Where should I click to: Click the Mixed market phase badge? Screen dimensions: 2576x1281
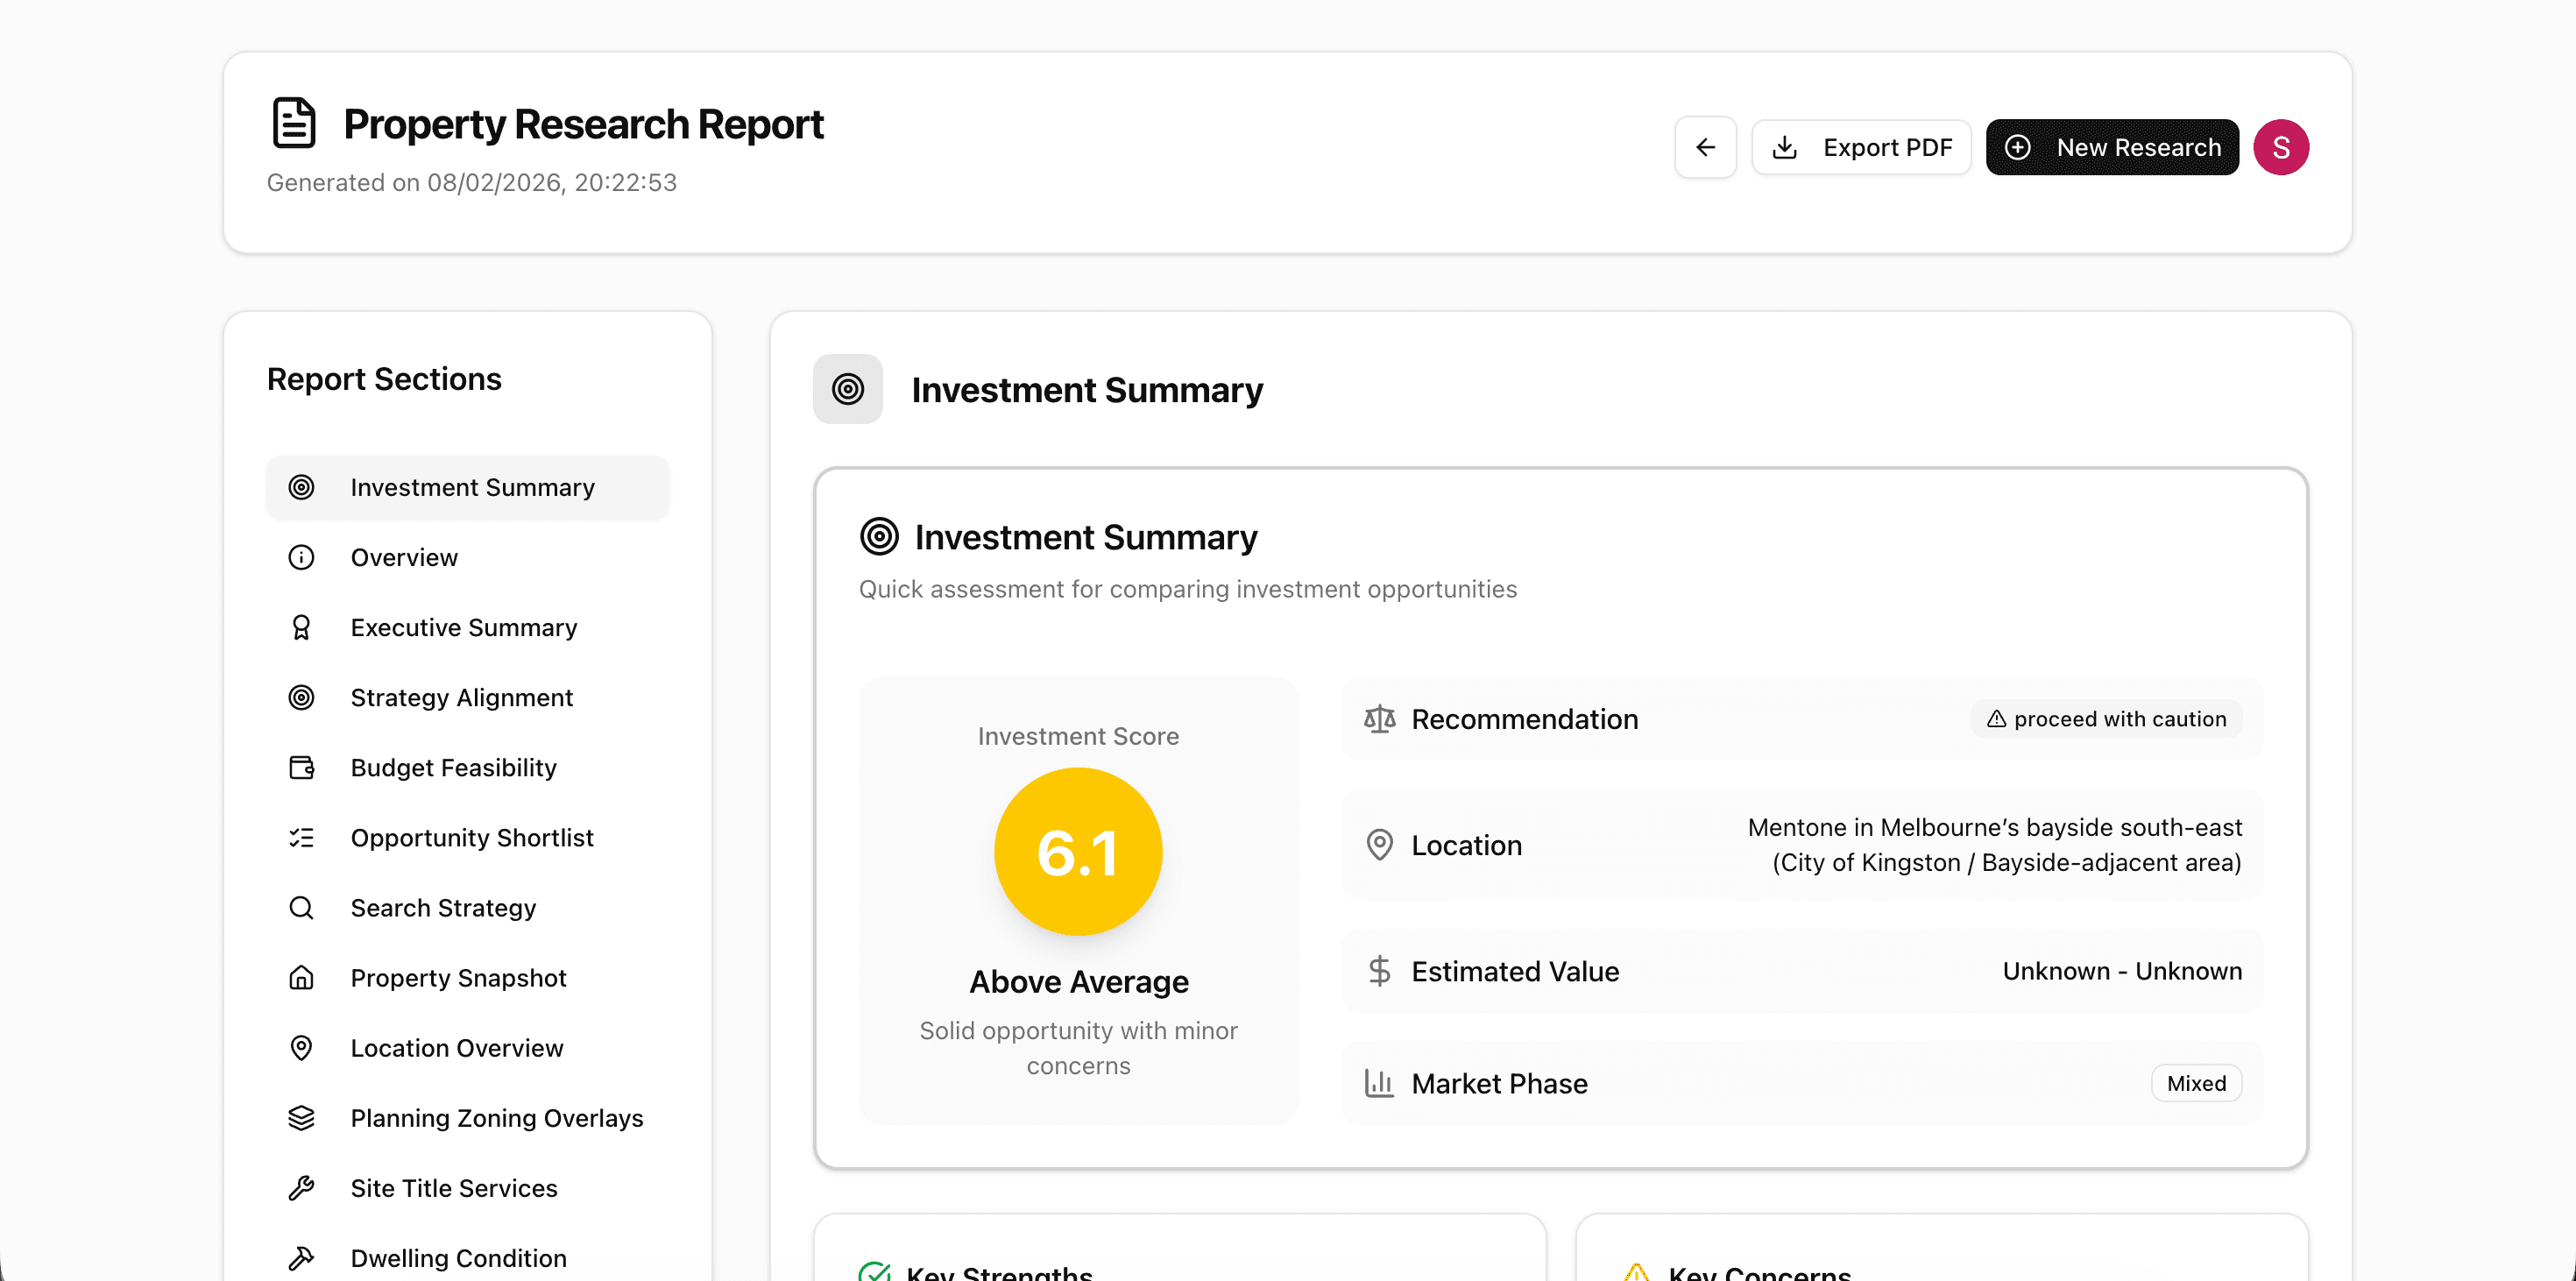2196,1083
